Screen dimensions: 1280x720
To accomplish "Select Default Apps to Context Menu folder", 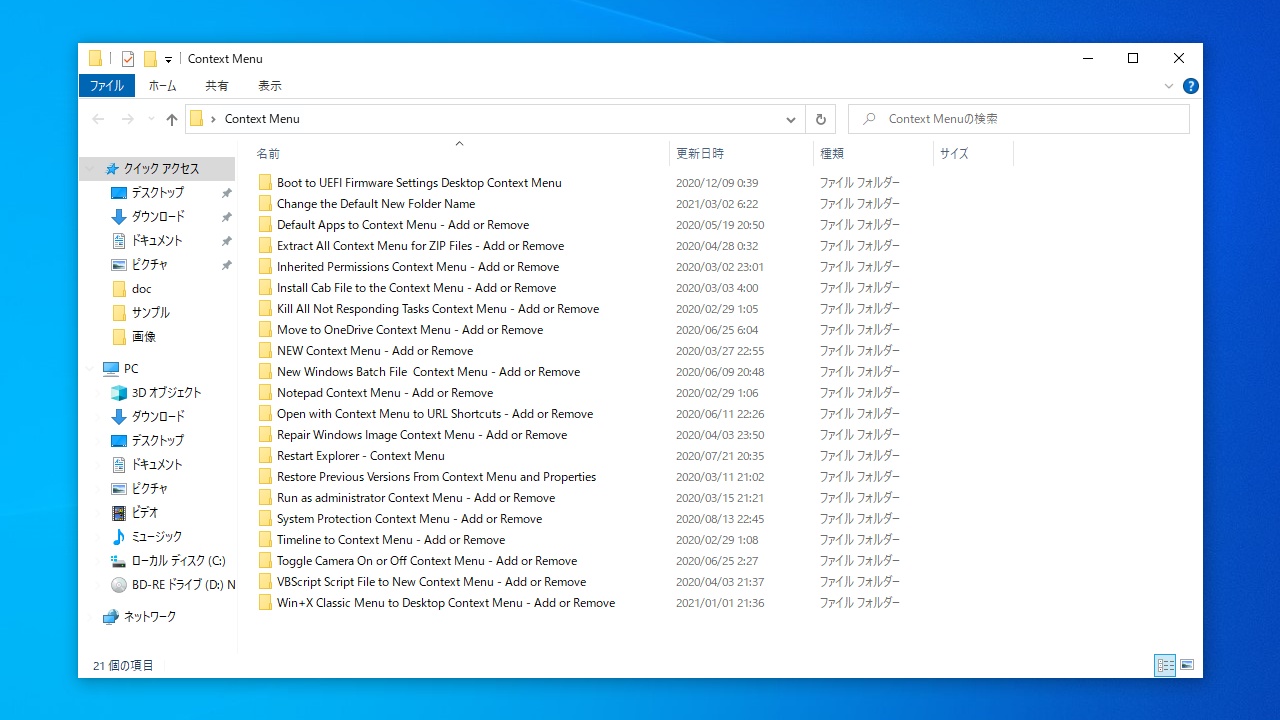I will click(403, 225).
